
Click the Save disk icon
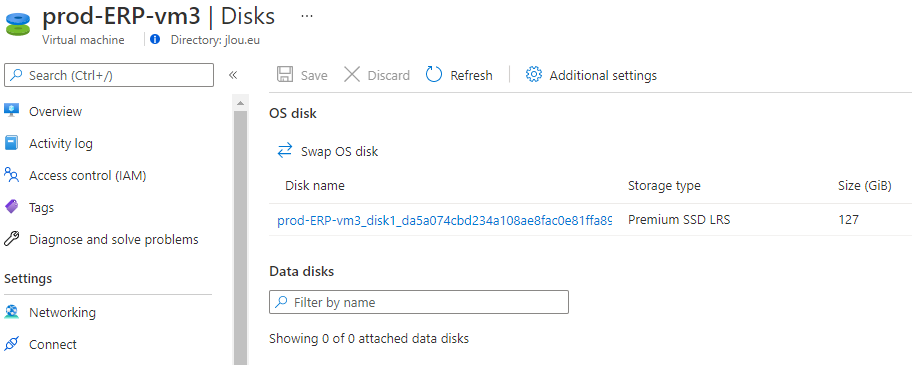(284, 75)
